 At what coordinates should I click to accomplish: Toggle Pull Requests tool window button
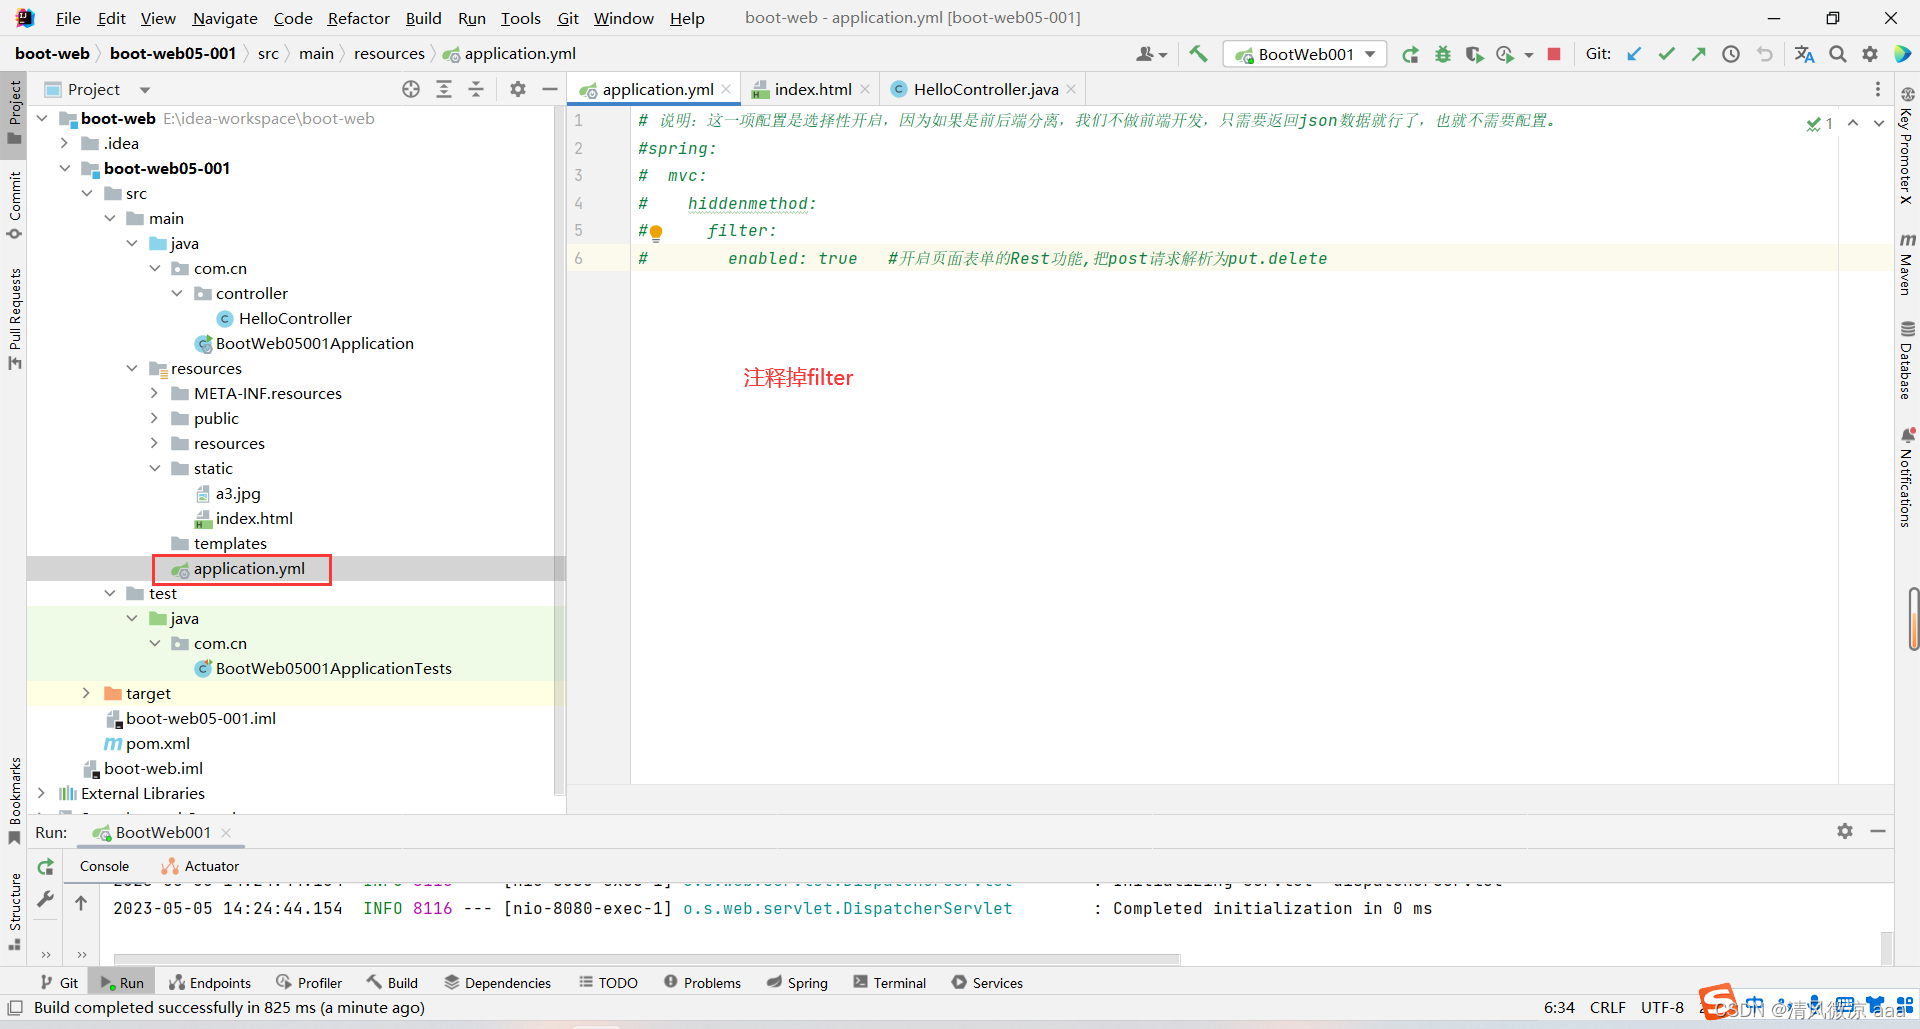click(x=14, y=318)
